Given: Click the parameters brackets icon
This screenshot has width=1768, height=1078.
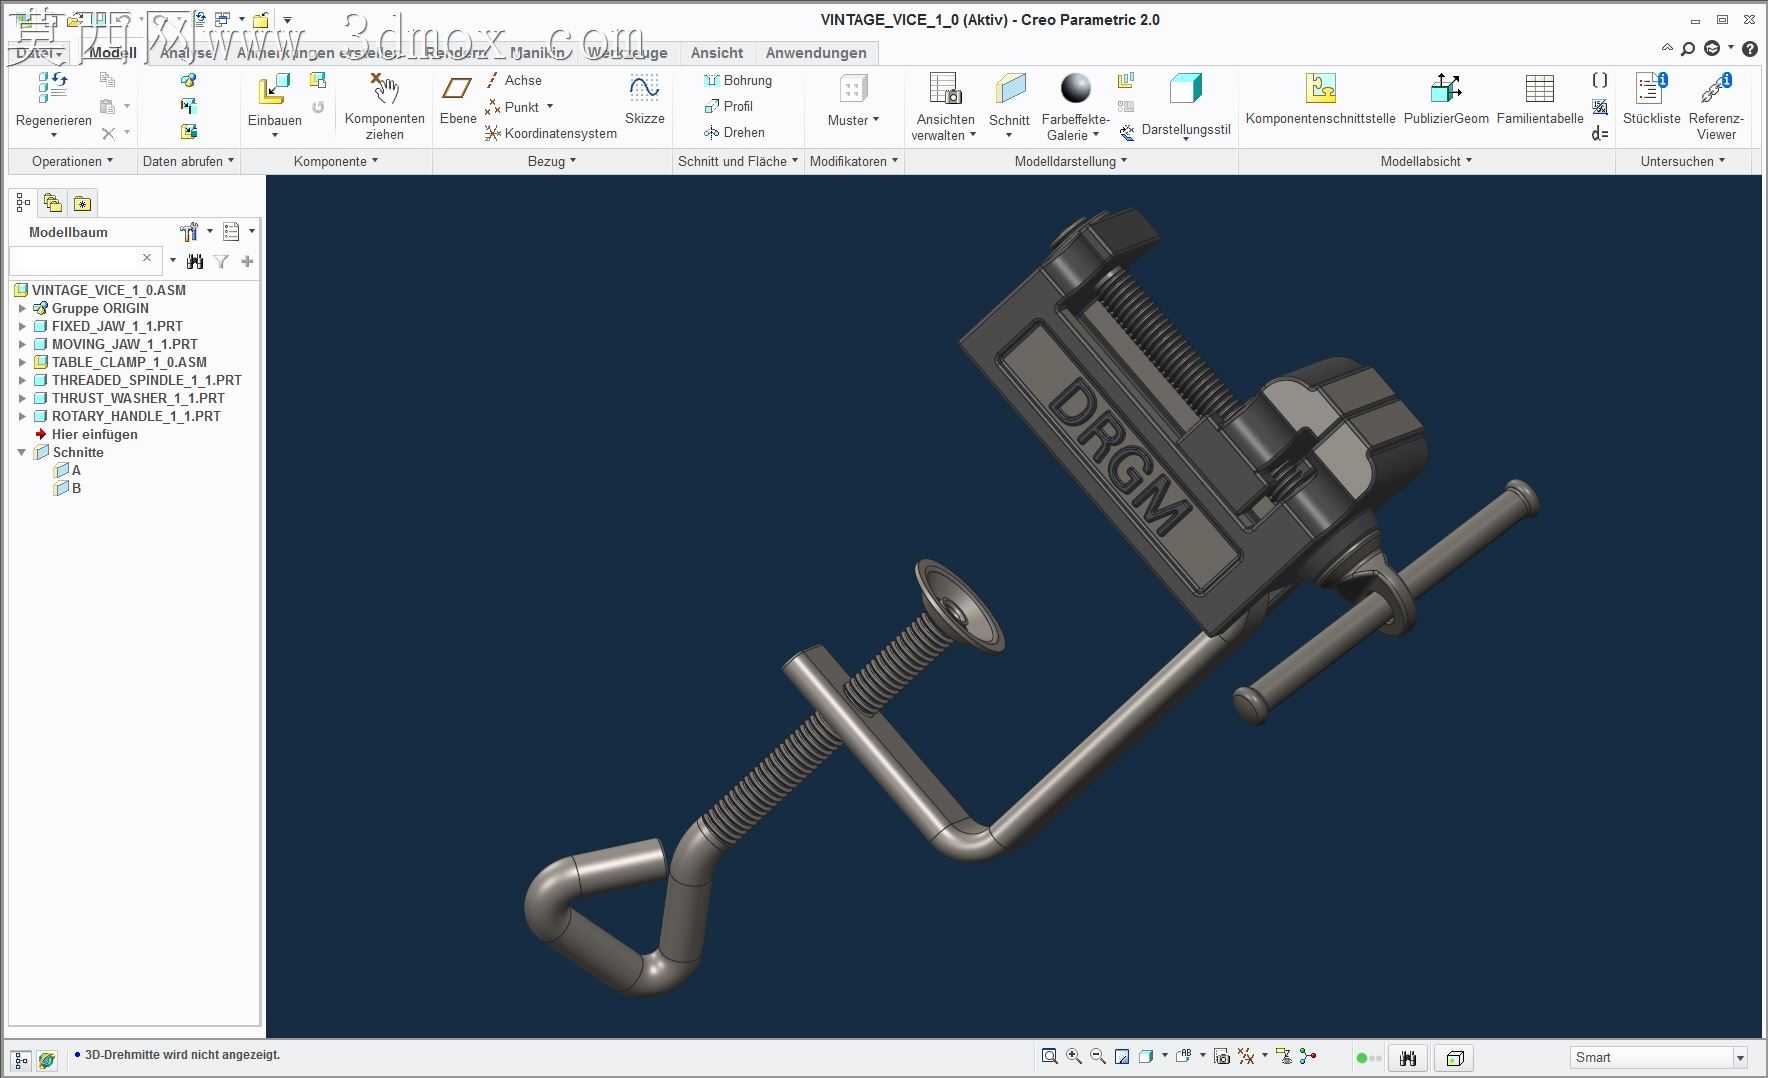Looking at the screenshot, I should click(x=1600, y=80).
